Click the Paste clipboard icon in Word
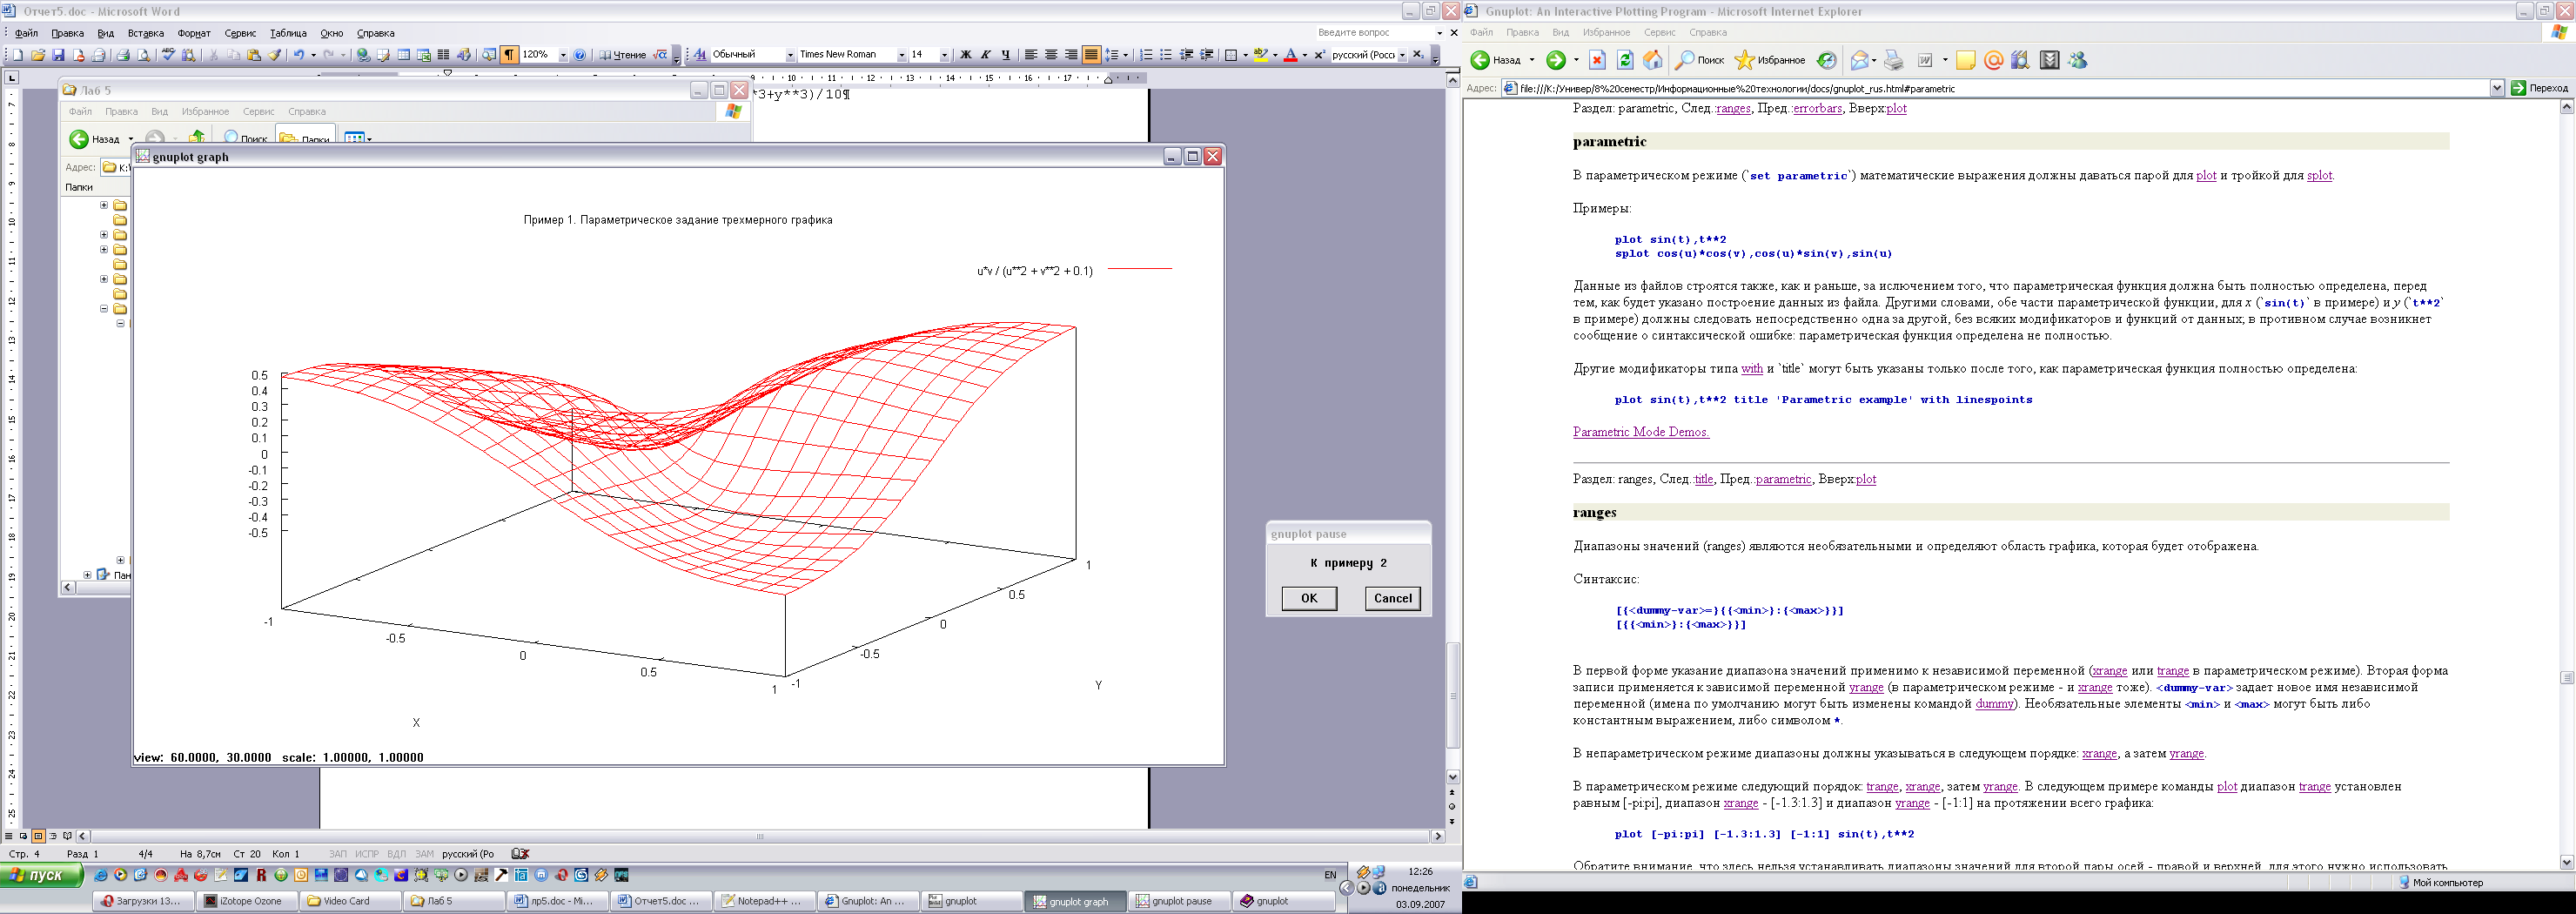This screenshot has width=2576, height=914. point(254,55)
